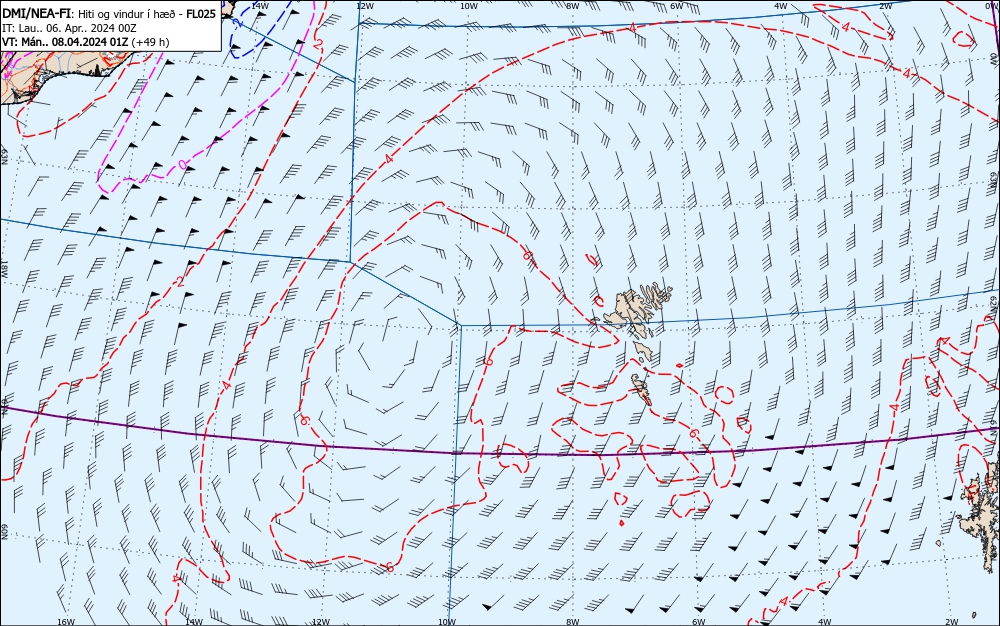Click the '12W' longitude label along the top edge
The image size is (1000, 626).
[364, 6]
